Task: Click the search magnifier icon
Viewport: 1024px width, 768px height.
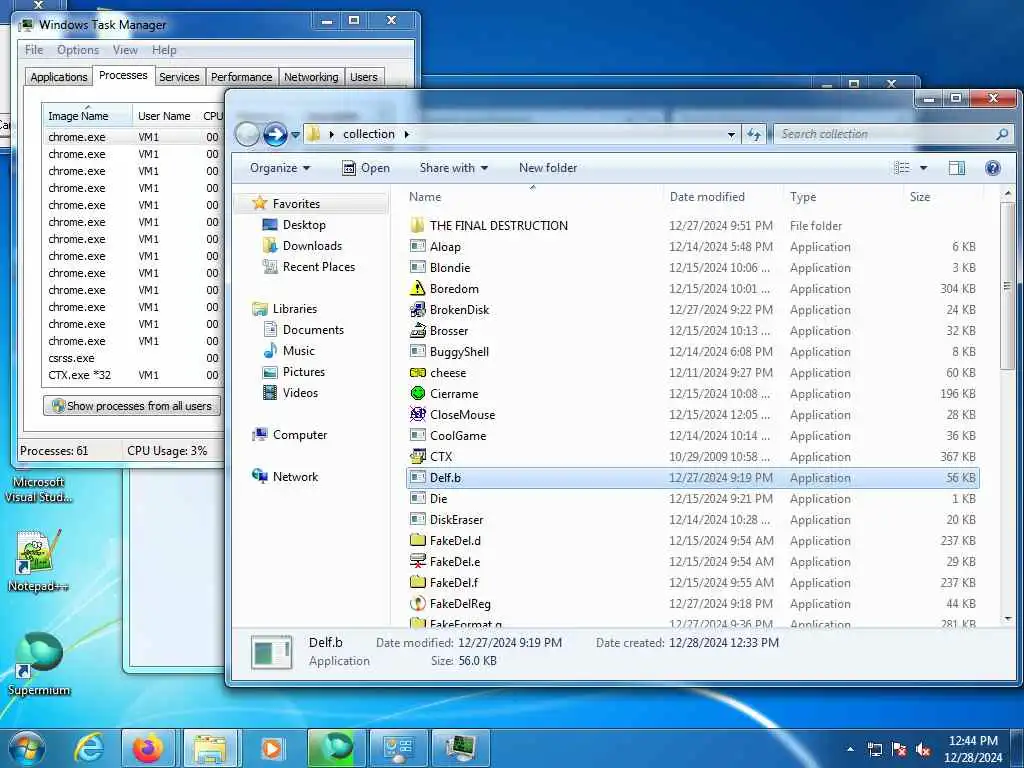Action: 1002,134
